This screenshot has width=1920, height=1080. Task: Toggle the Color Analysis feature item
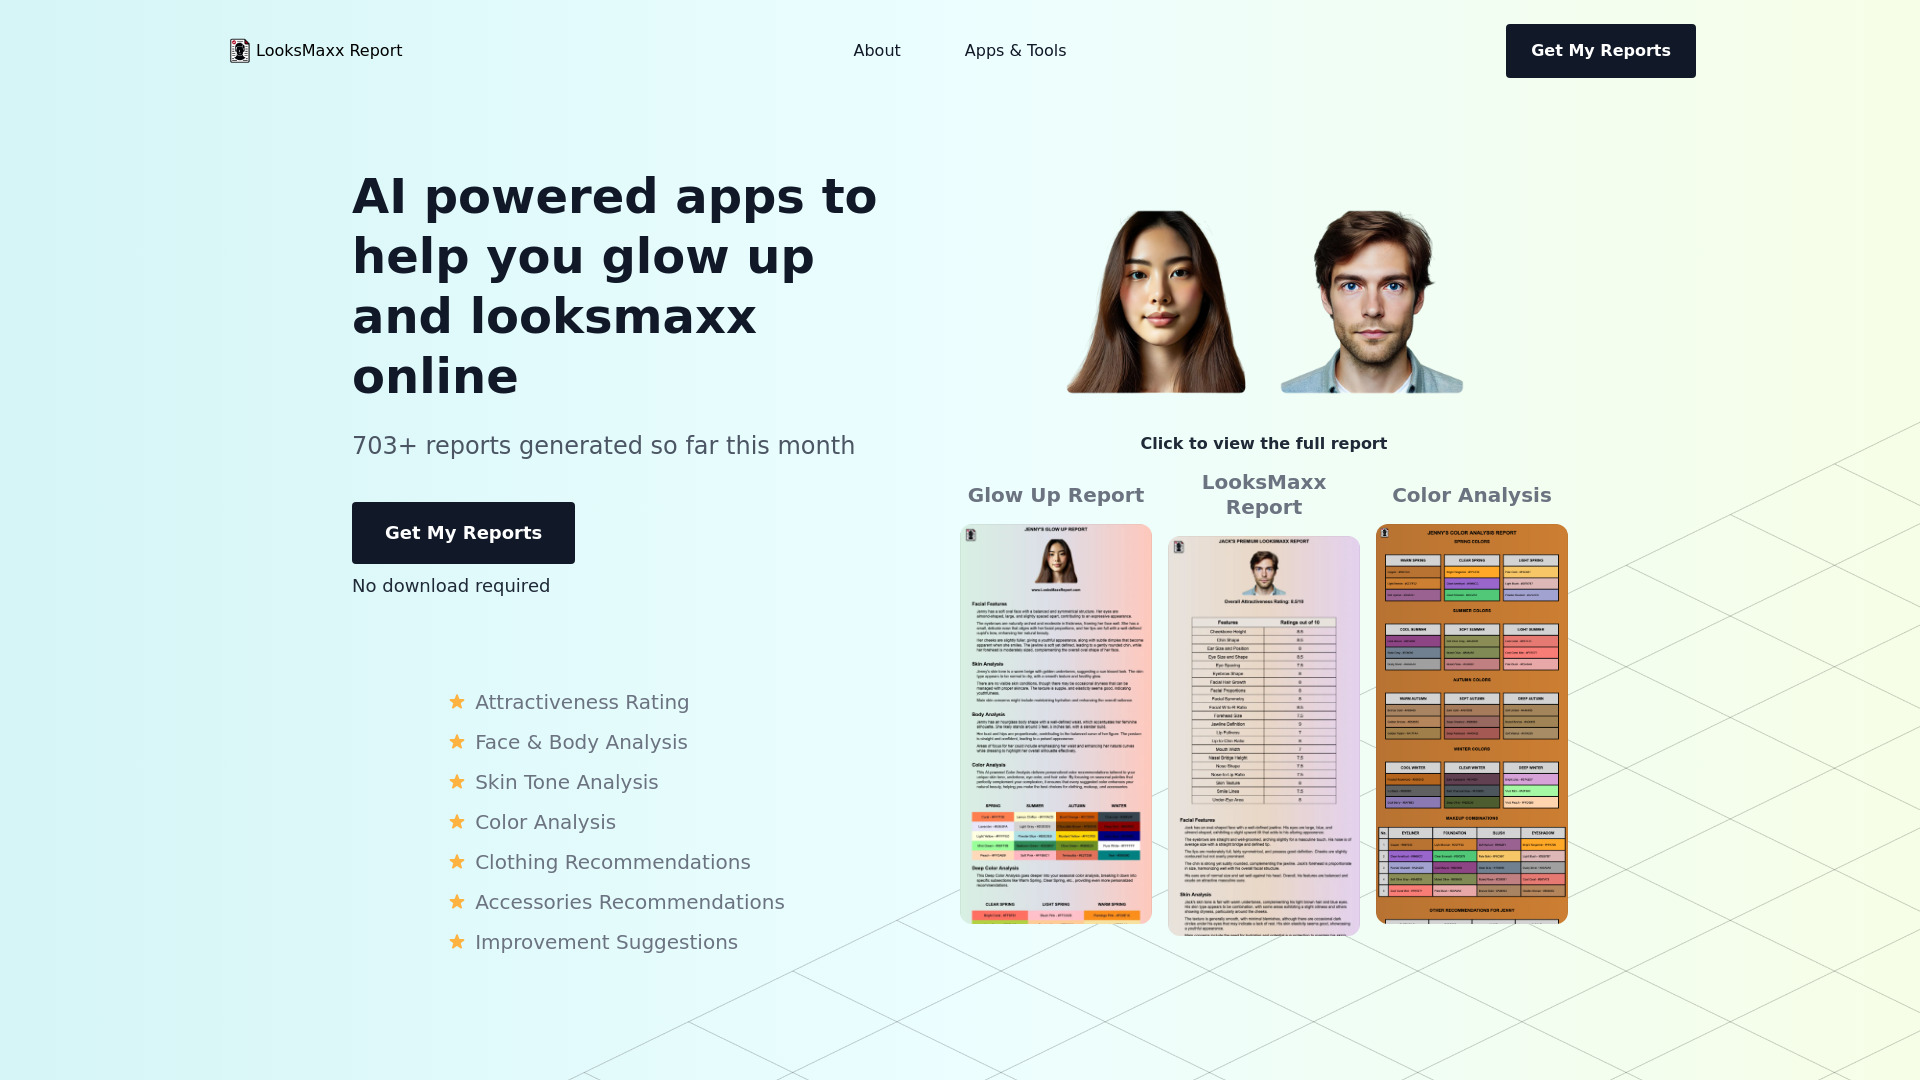[x=545, y=822]
